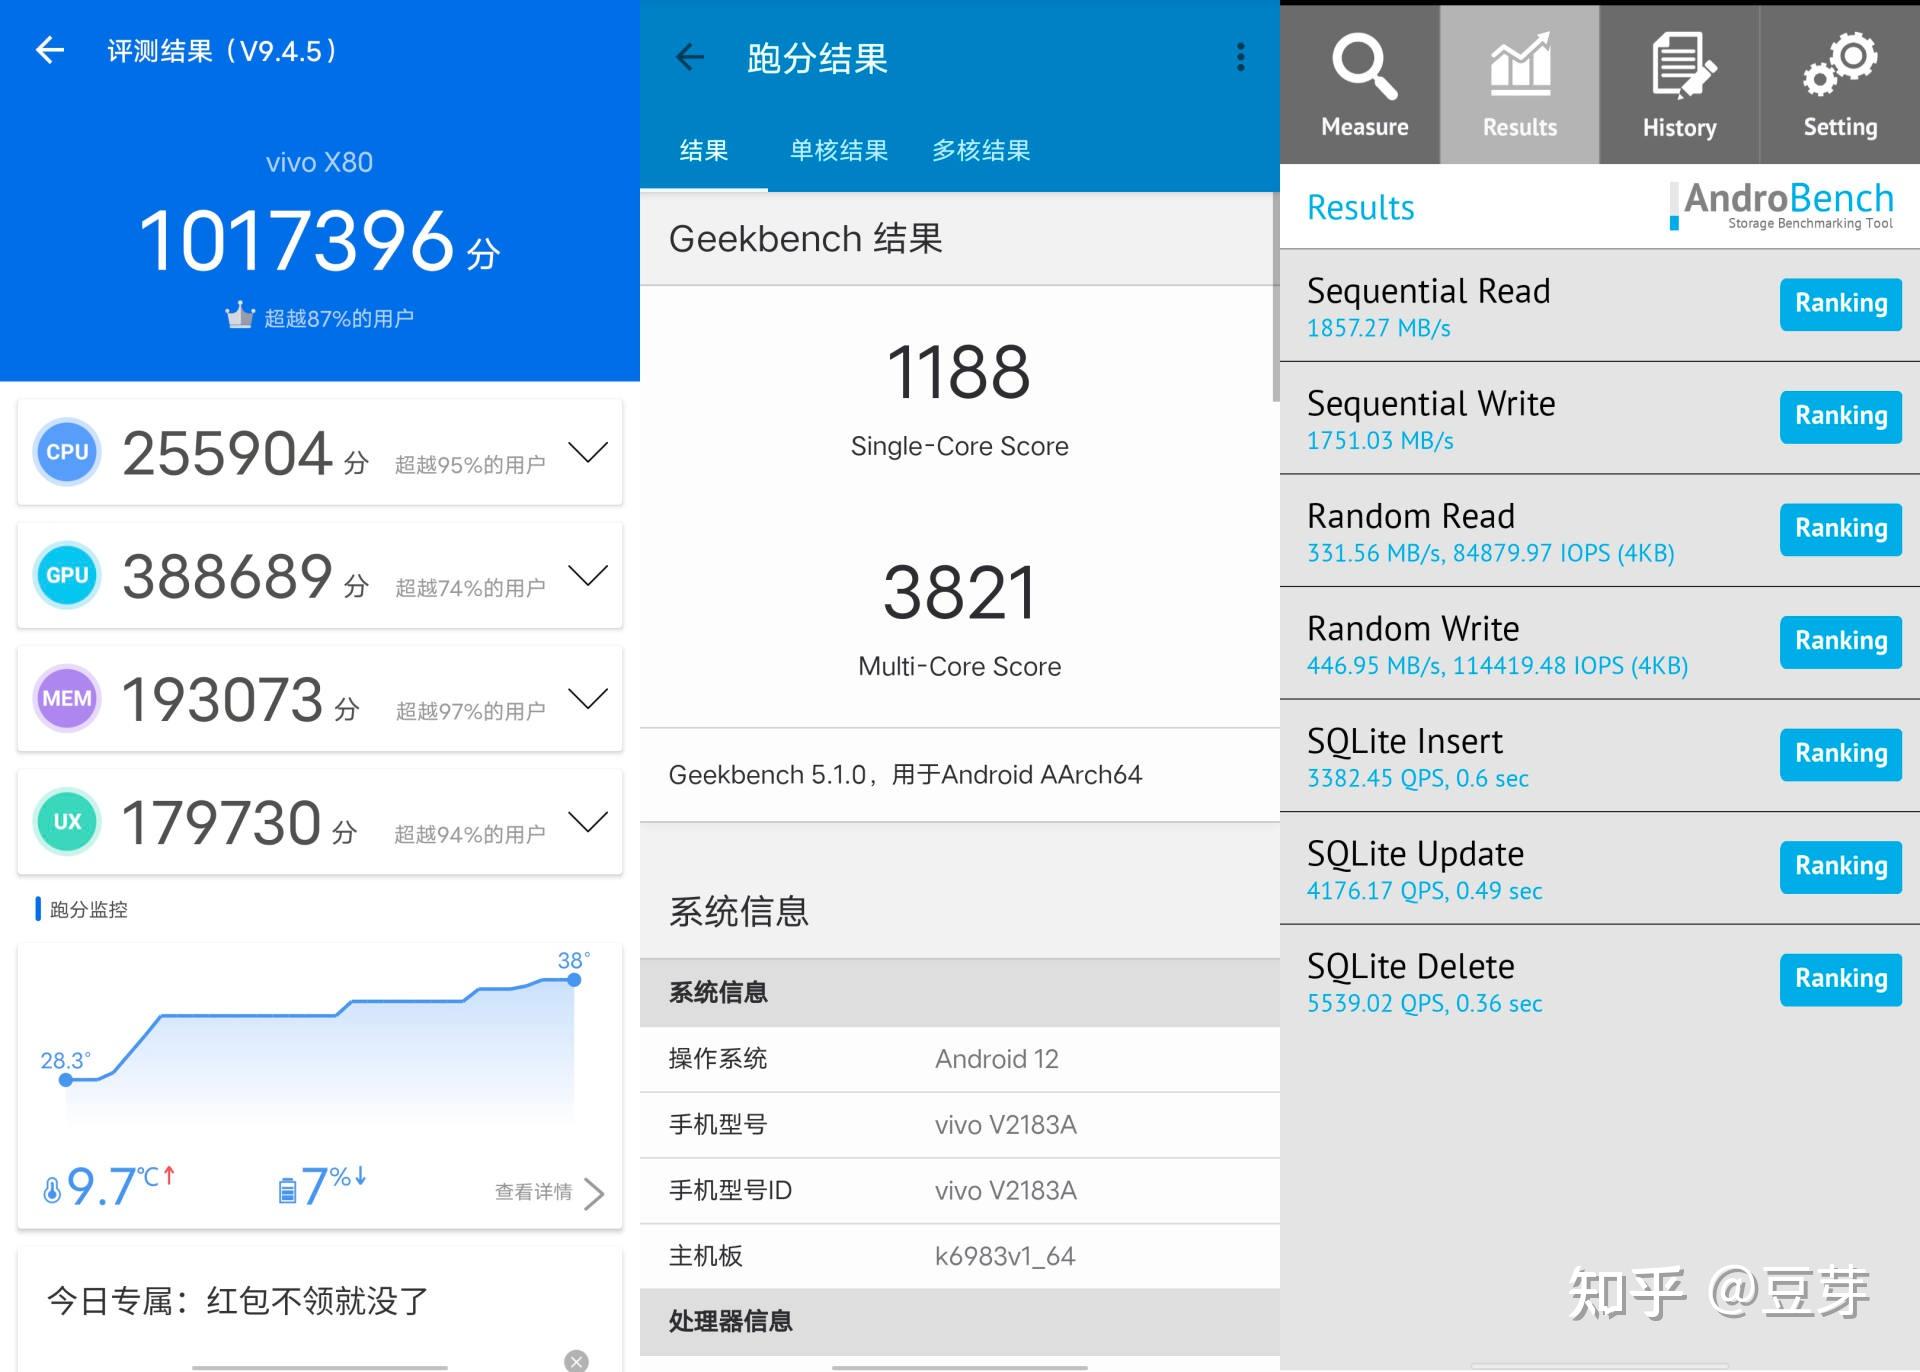Click the 38° point on temperature chart

(x=574, y=980)
